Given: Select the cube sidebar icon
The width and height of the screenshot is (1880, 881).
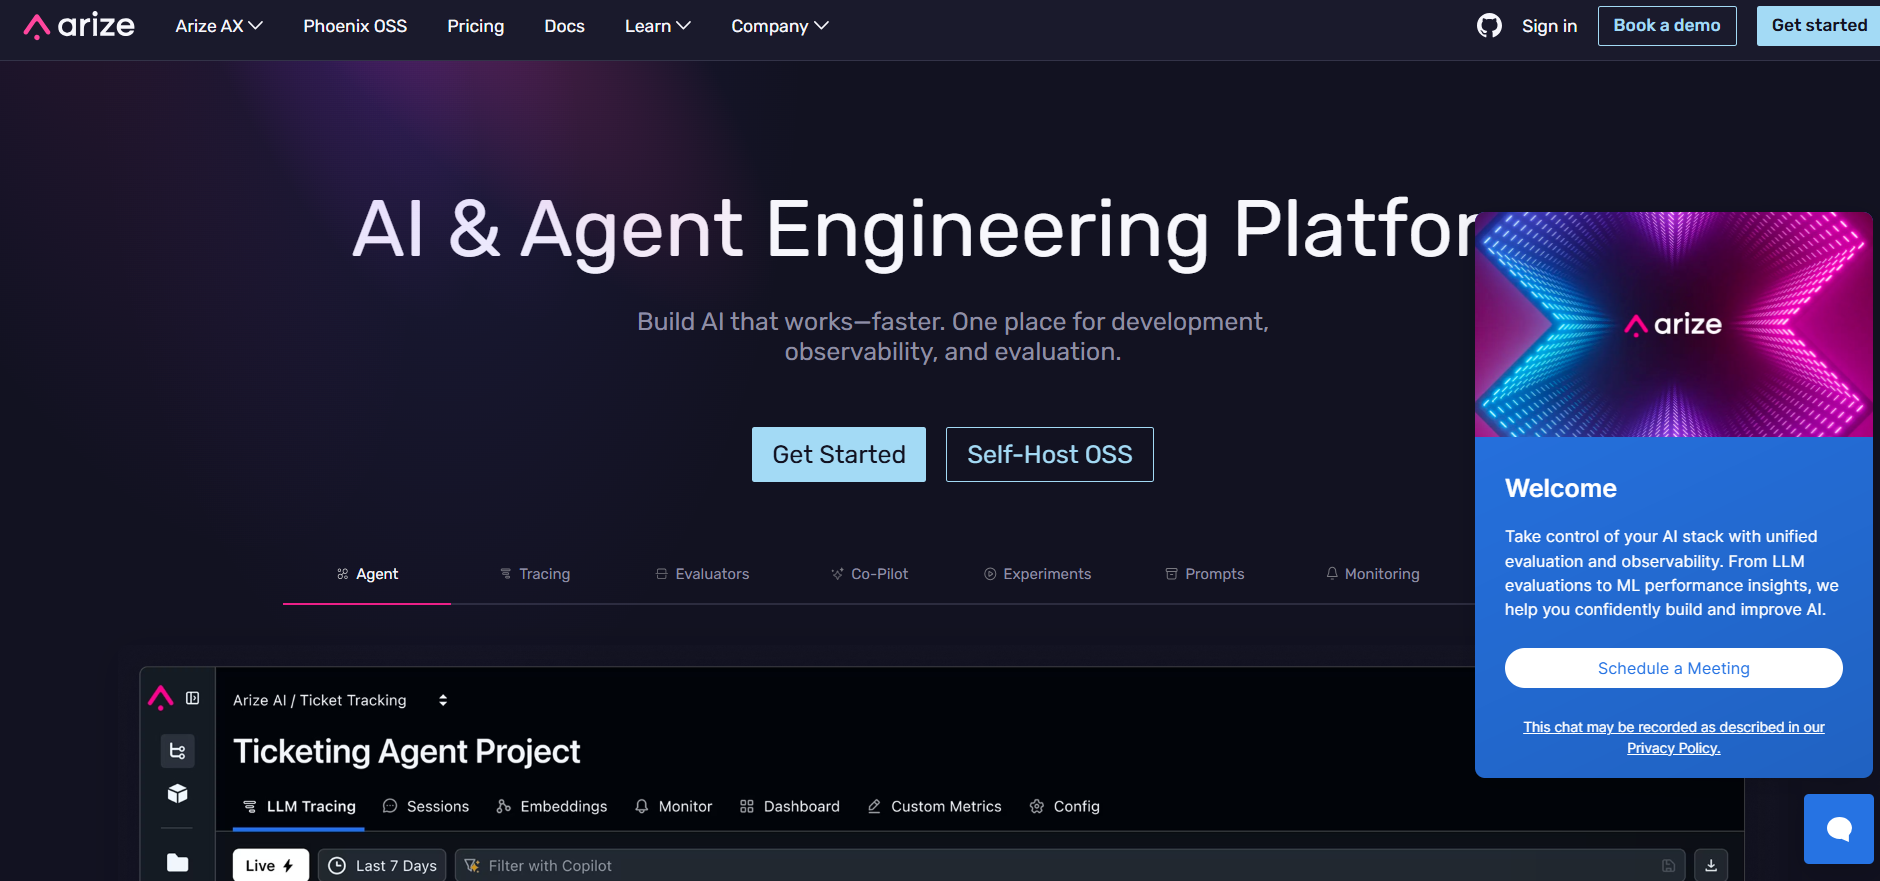Looking at the screenshot, I should (x=178, y=794).
